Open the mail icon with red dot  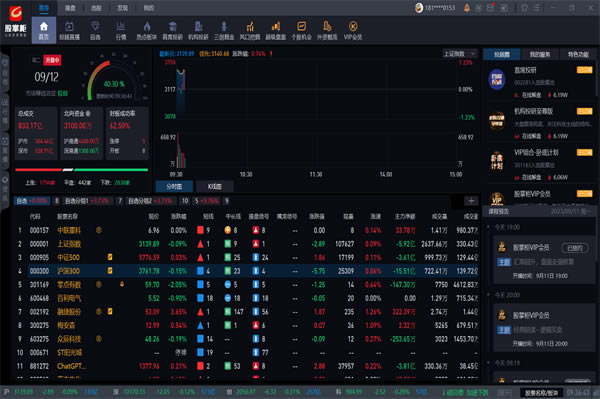[x=491, y=8]
